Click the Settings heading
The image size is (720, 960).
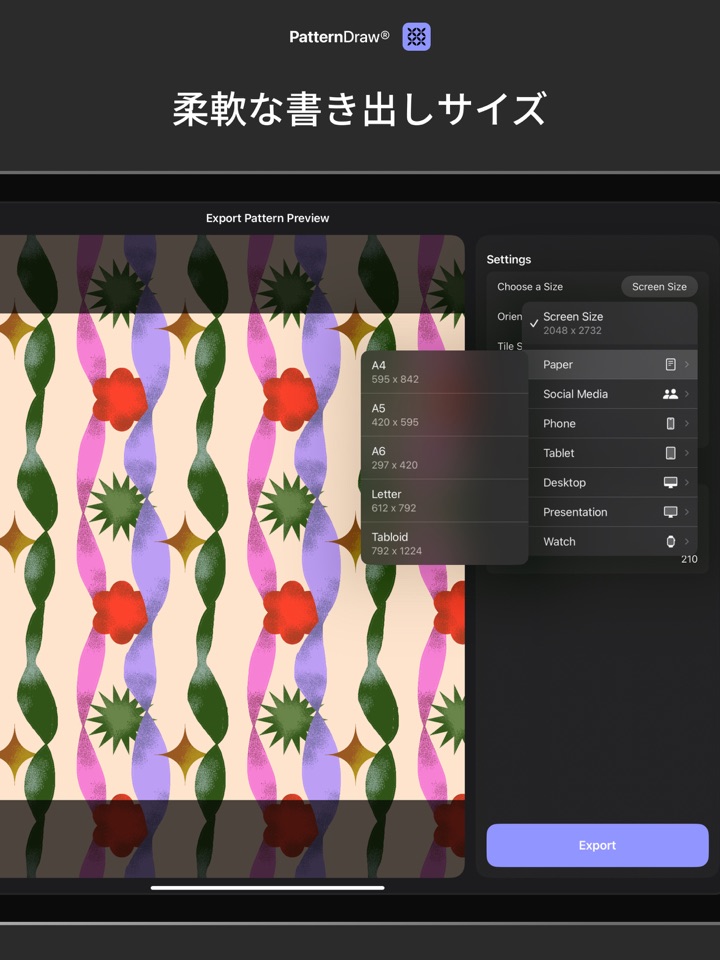pyautogui.click(x=509, y=259)
